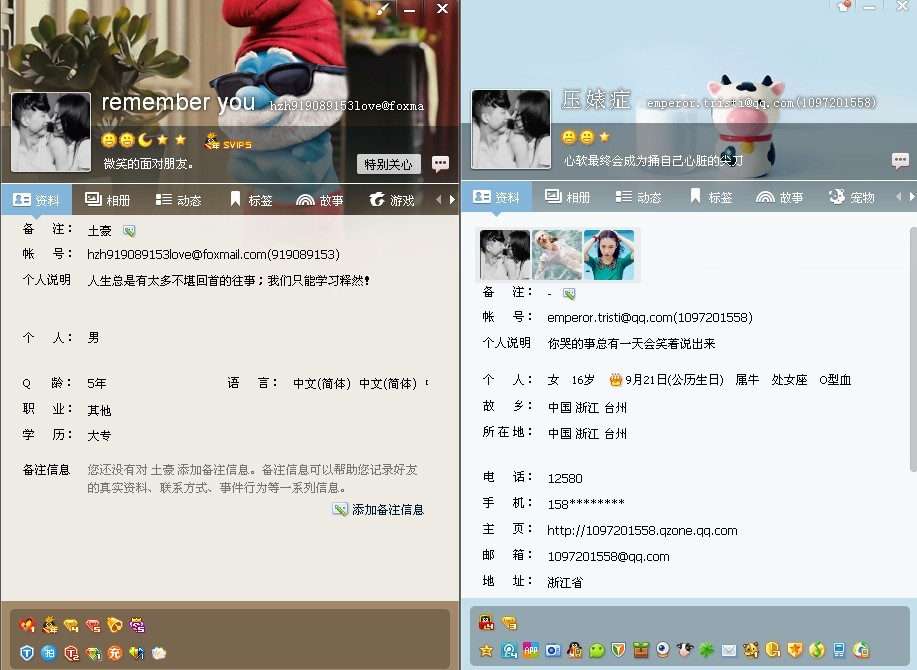
Task: Open 标签 tab in left window
Action: tap(251, 200)
